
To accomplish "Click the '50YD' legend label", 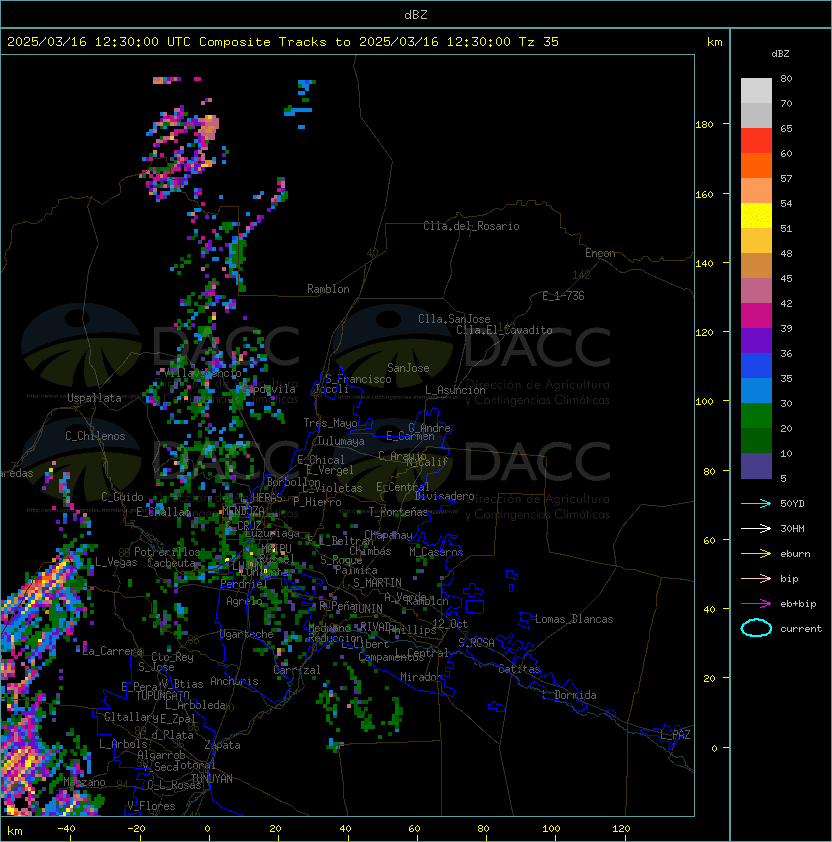I will [792, 504].
